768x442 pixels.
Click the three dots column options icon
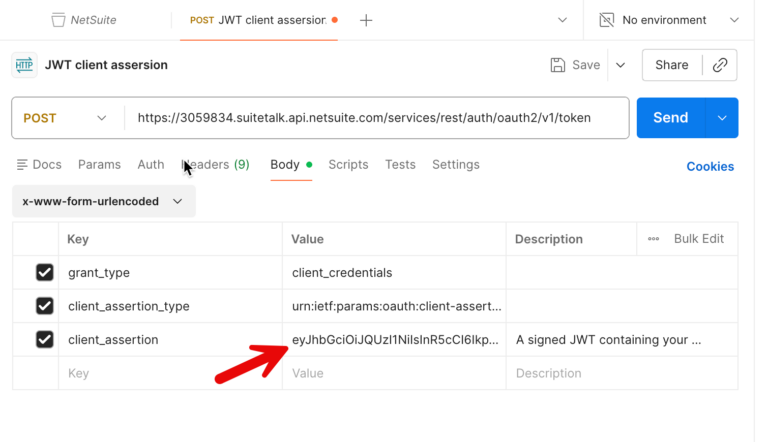point(653,239)
